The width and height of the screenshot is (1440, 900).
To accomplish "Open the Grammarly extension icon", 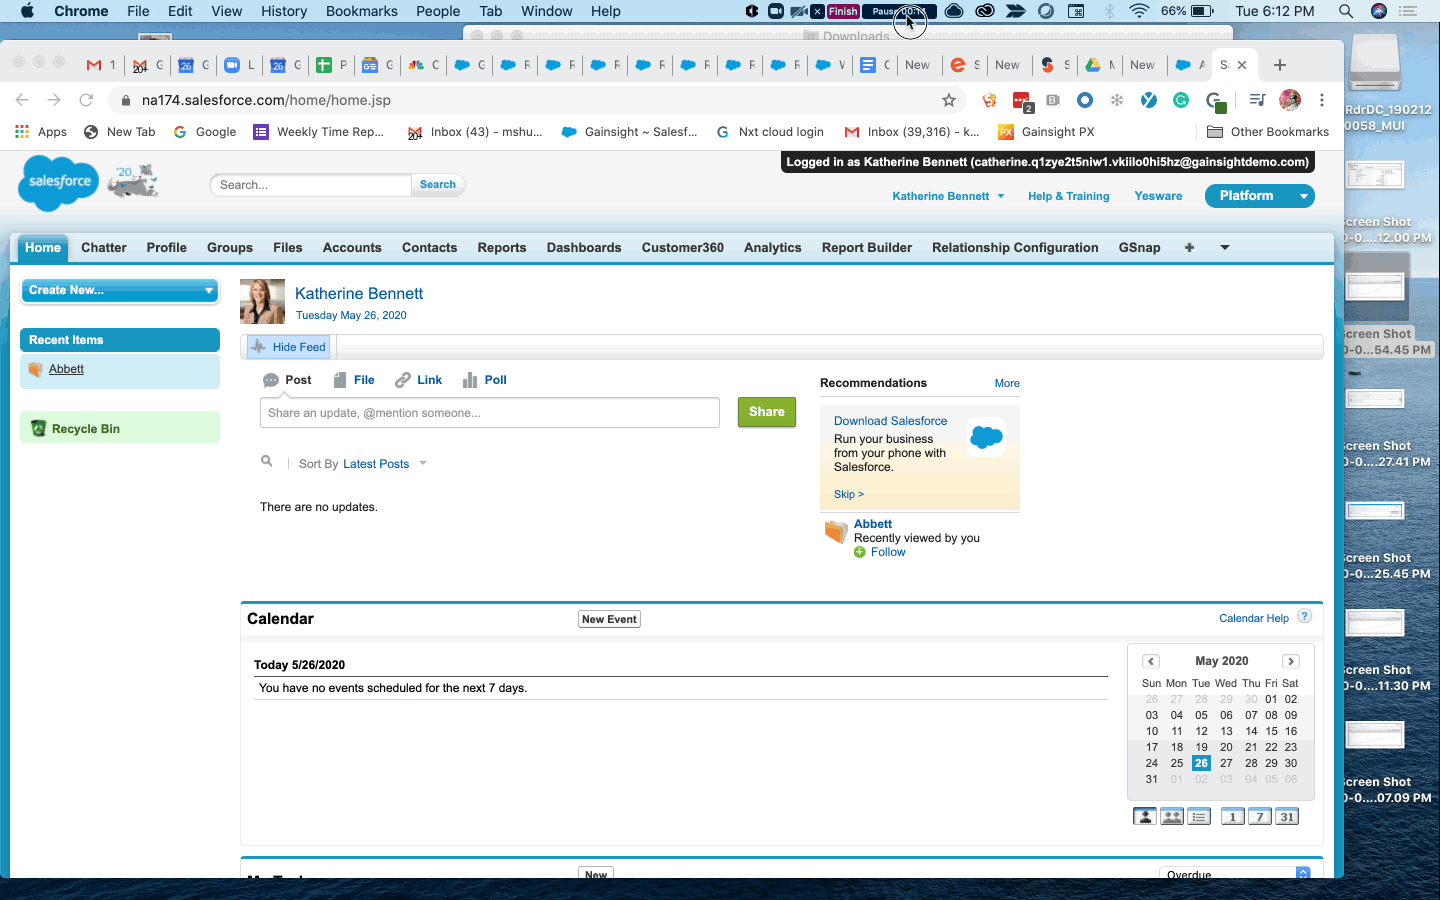I will click(x=1181, y=100).
